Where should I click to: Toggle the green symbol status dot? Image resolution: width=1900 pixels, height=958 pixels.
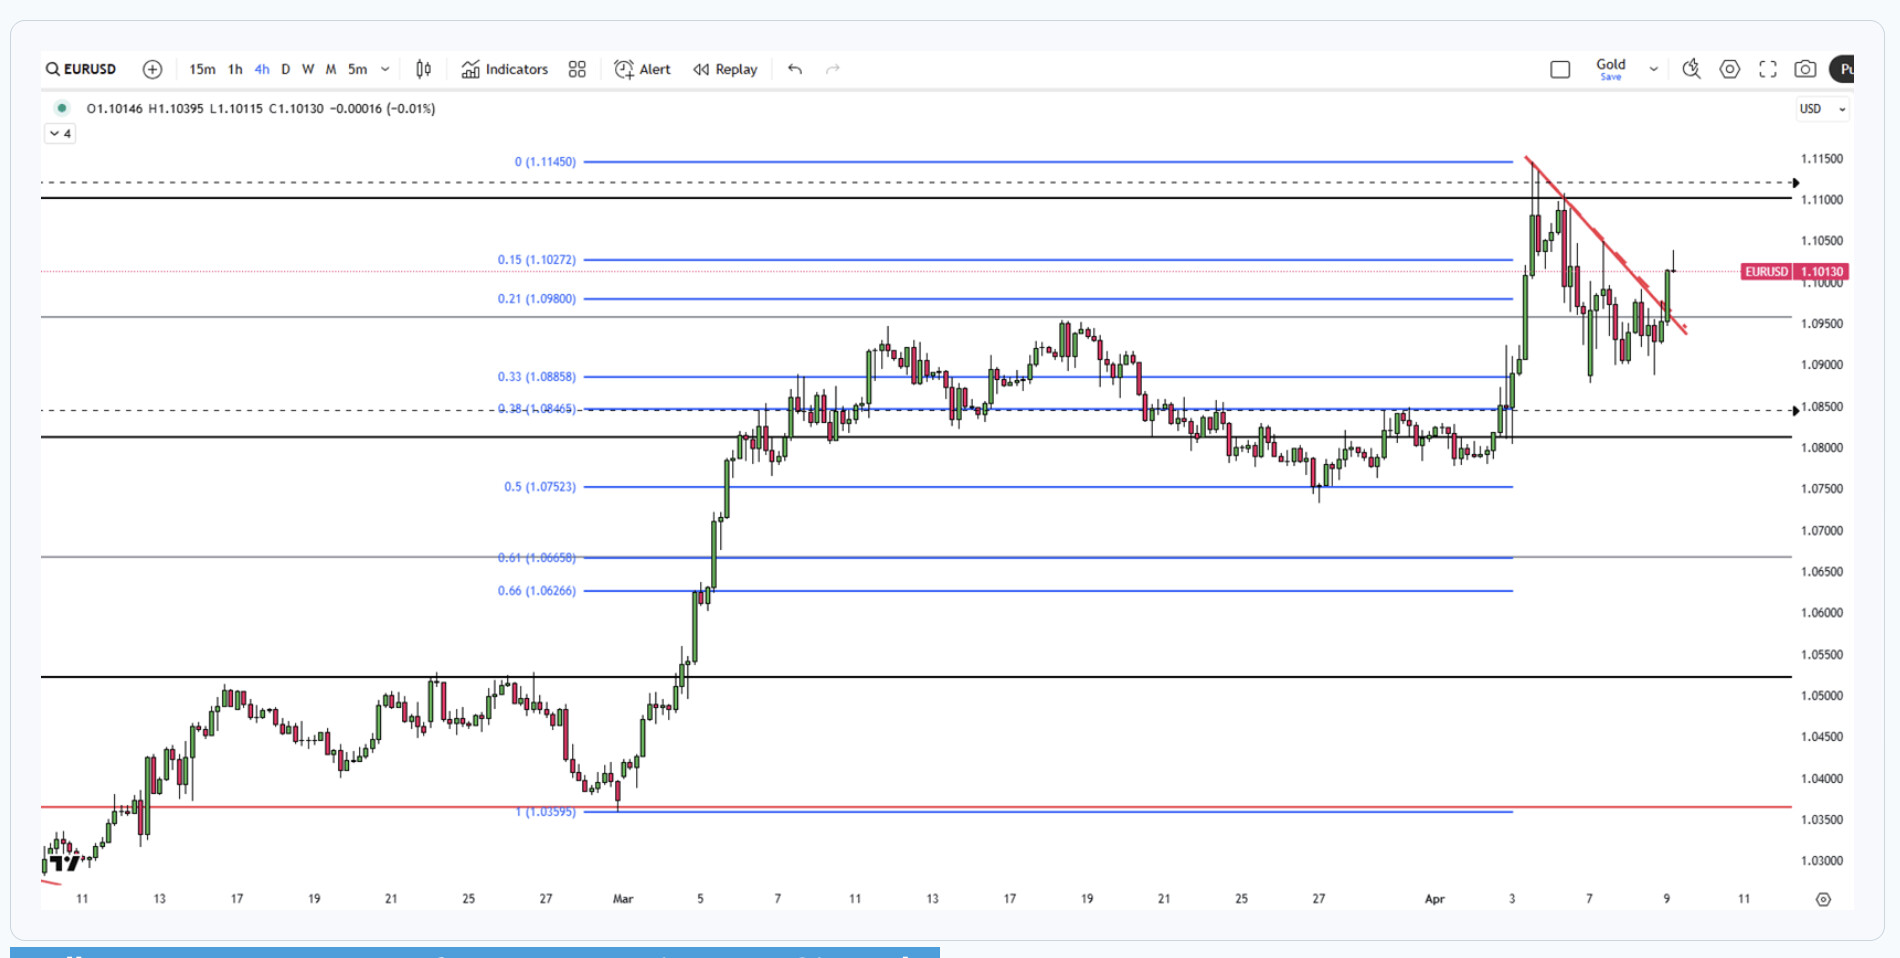(x=62, y=108)
